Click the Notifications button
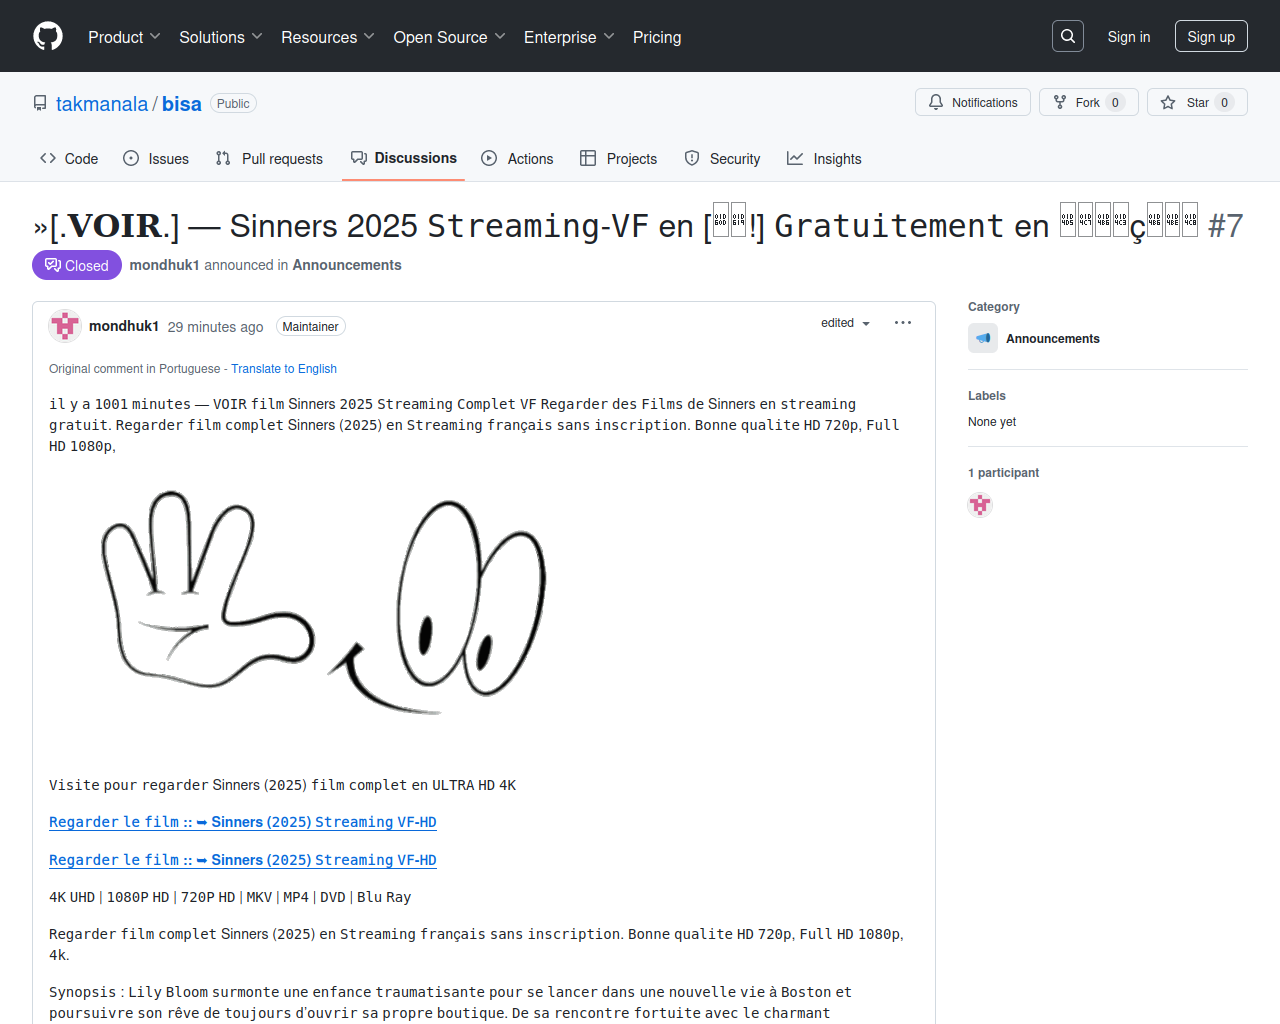The width and height of the screenshot is (1280, 1024). (x=973, y=102)
